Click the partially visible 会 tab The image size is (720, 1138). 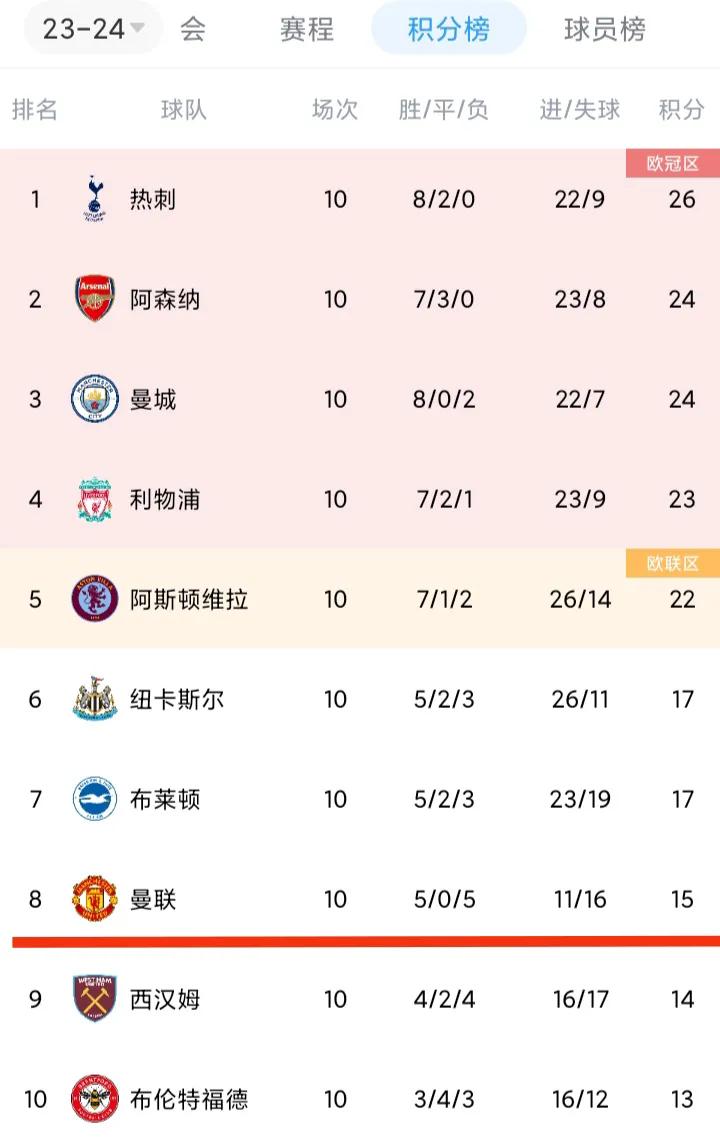[193, 29]
